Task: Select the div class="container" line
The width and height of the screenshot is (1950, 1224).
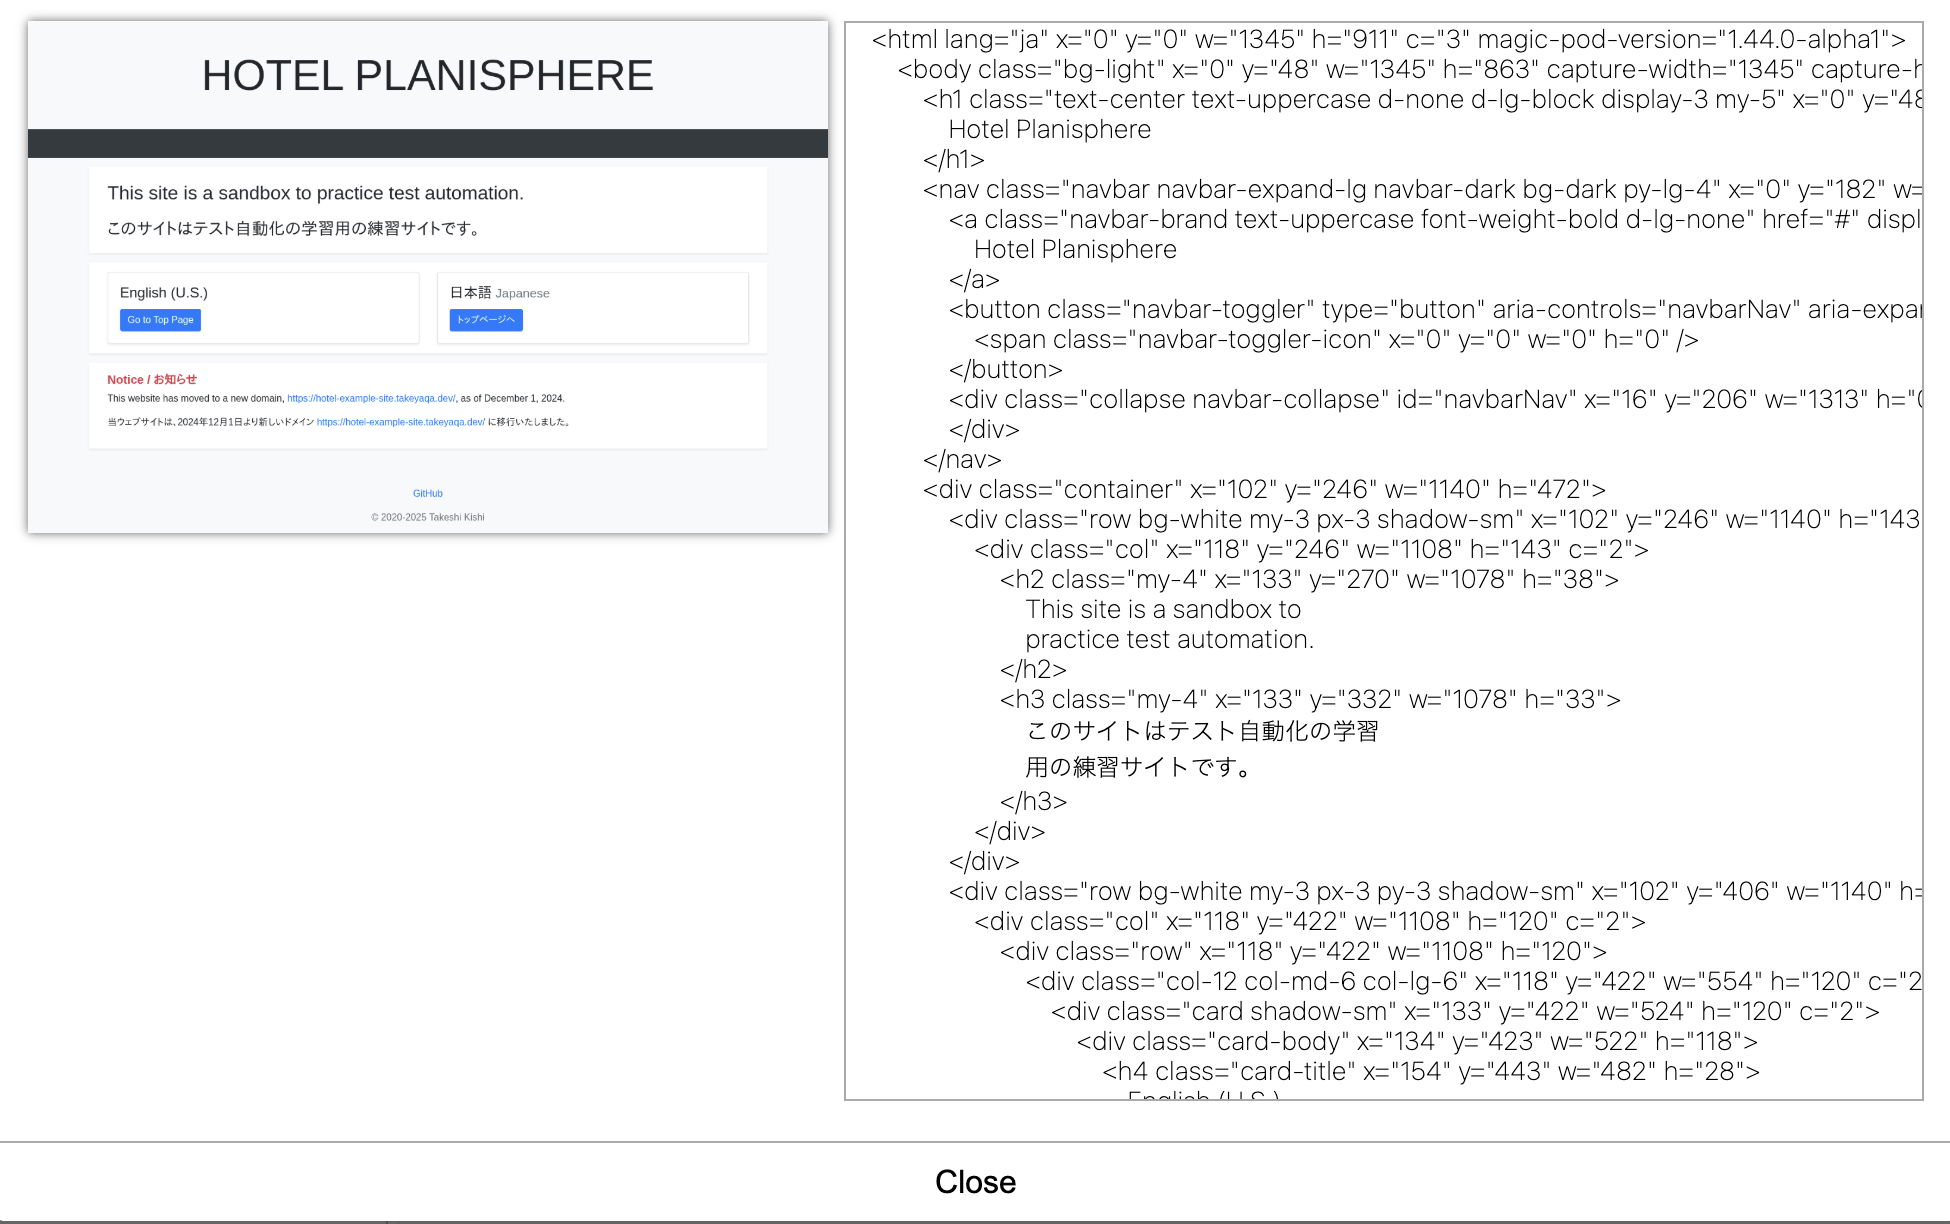Action: (1264, 489)
